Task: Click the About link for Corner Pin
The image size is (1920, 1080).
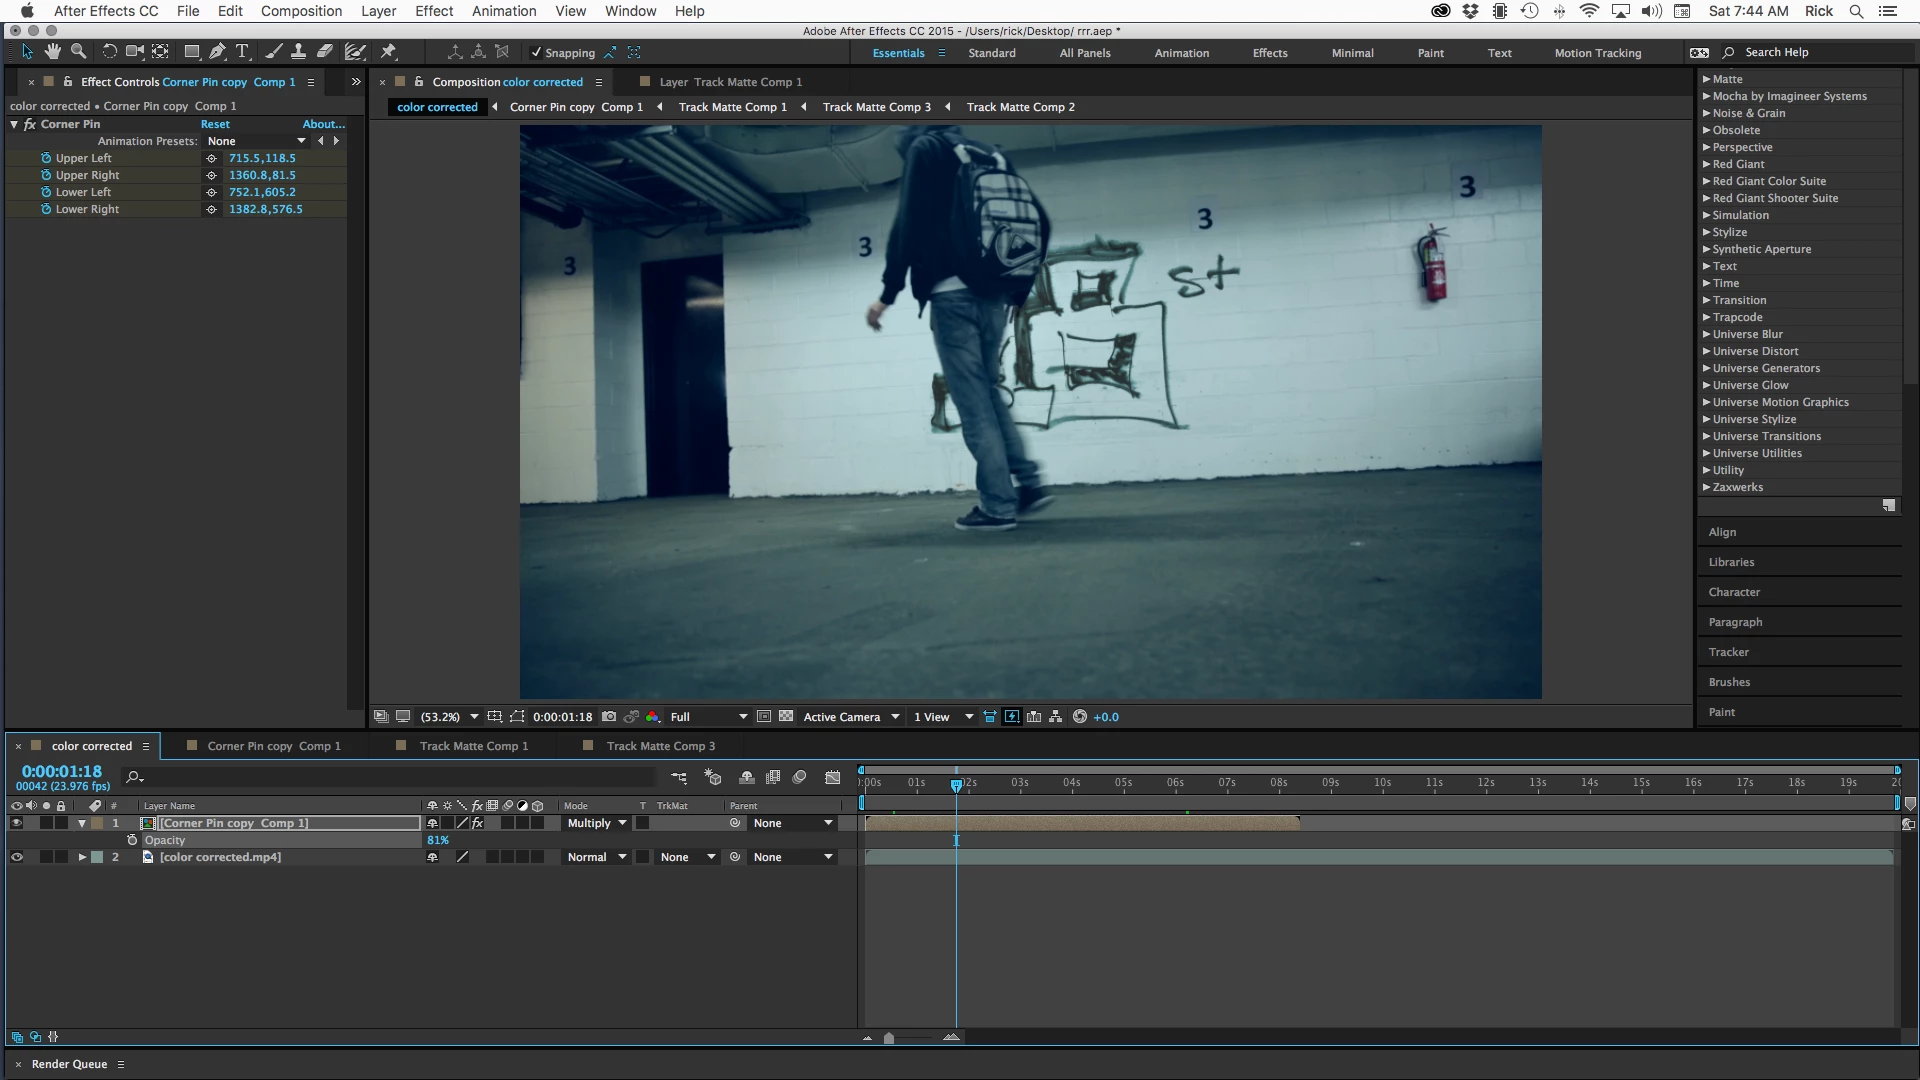Action: [323, 124]
